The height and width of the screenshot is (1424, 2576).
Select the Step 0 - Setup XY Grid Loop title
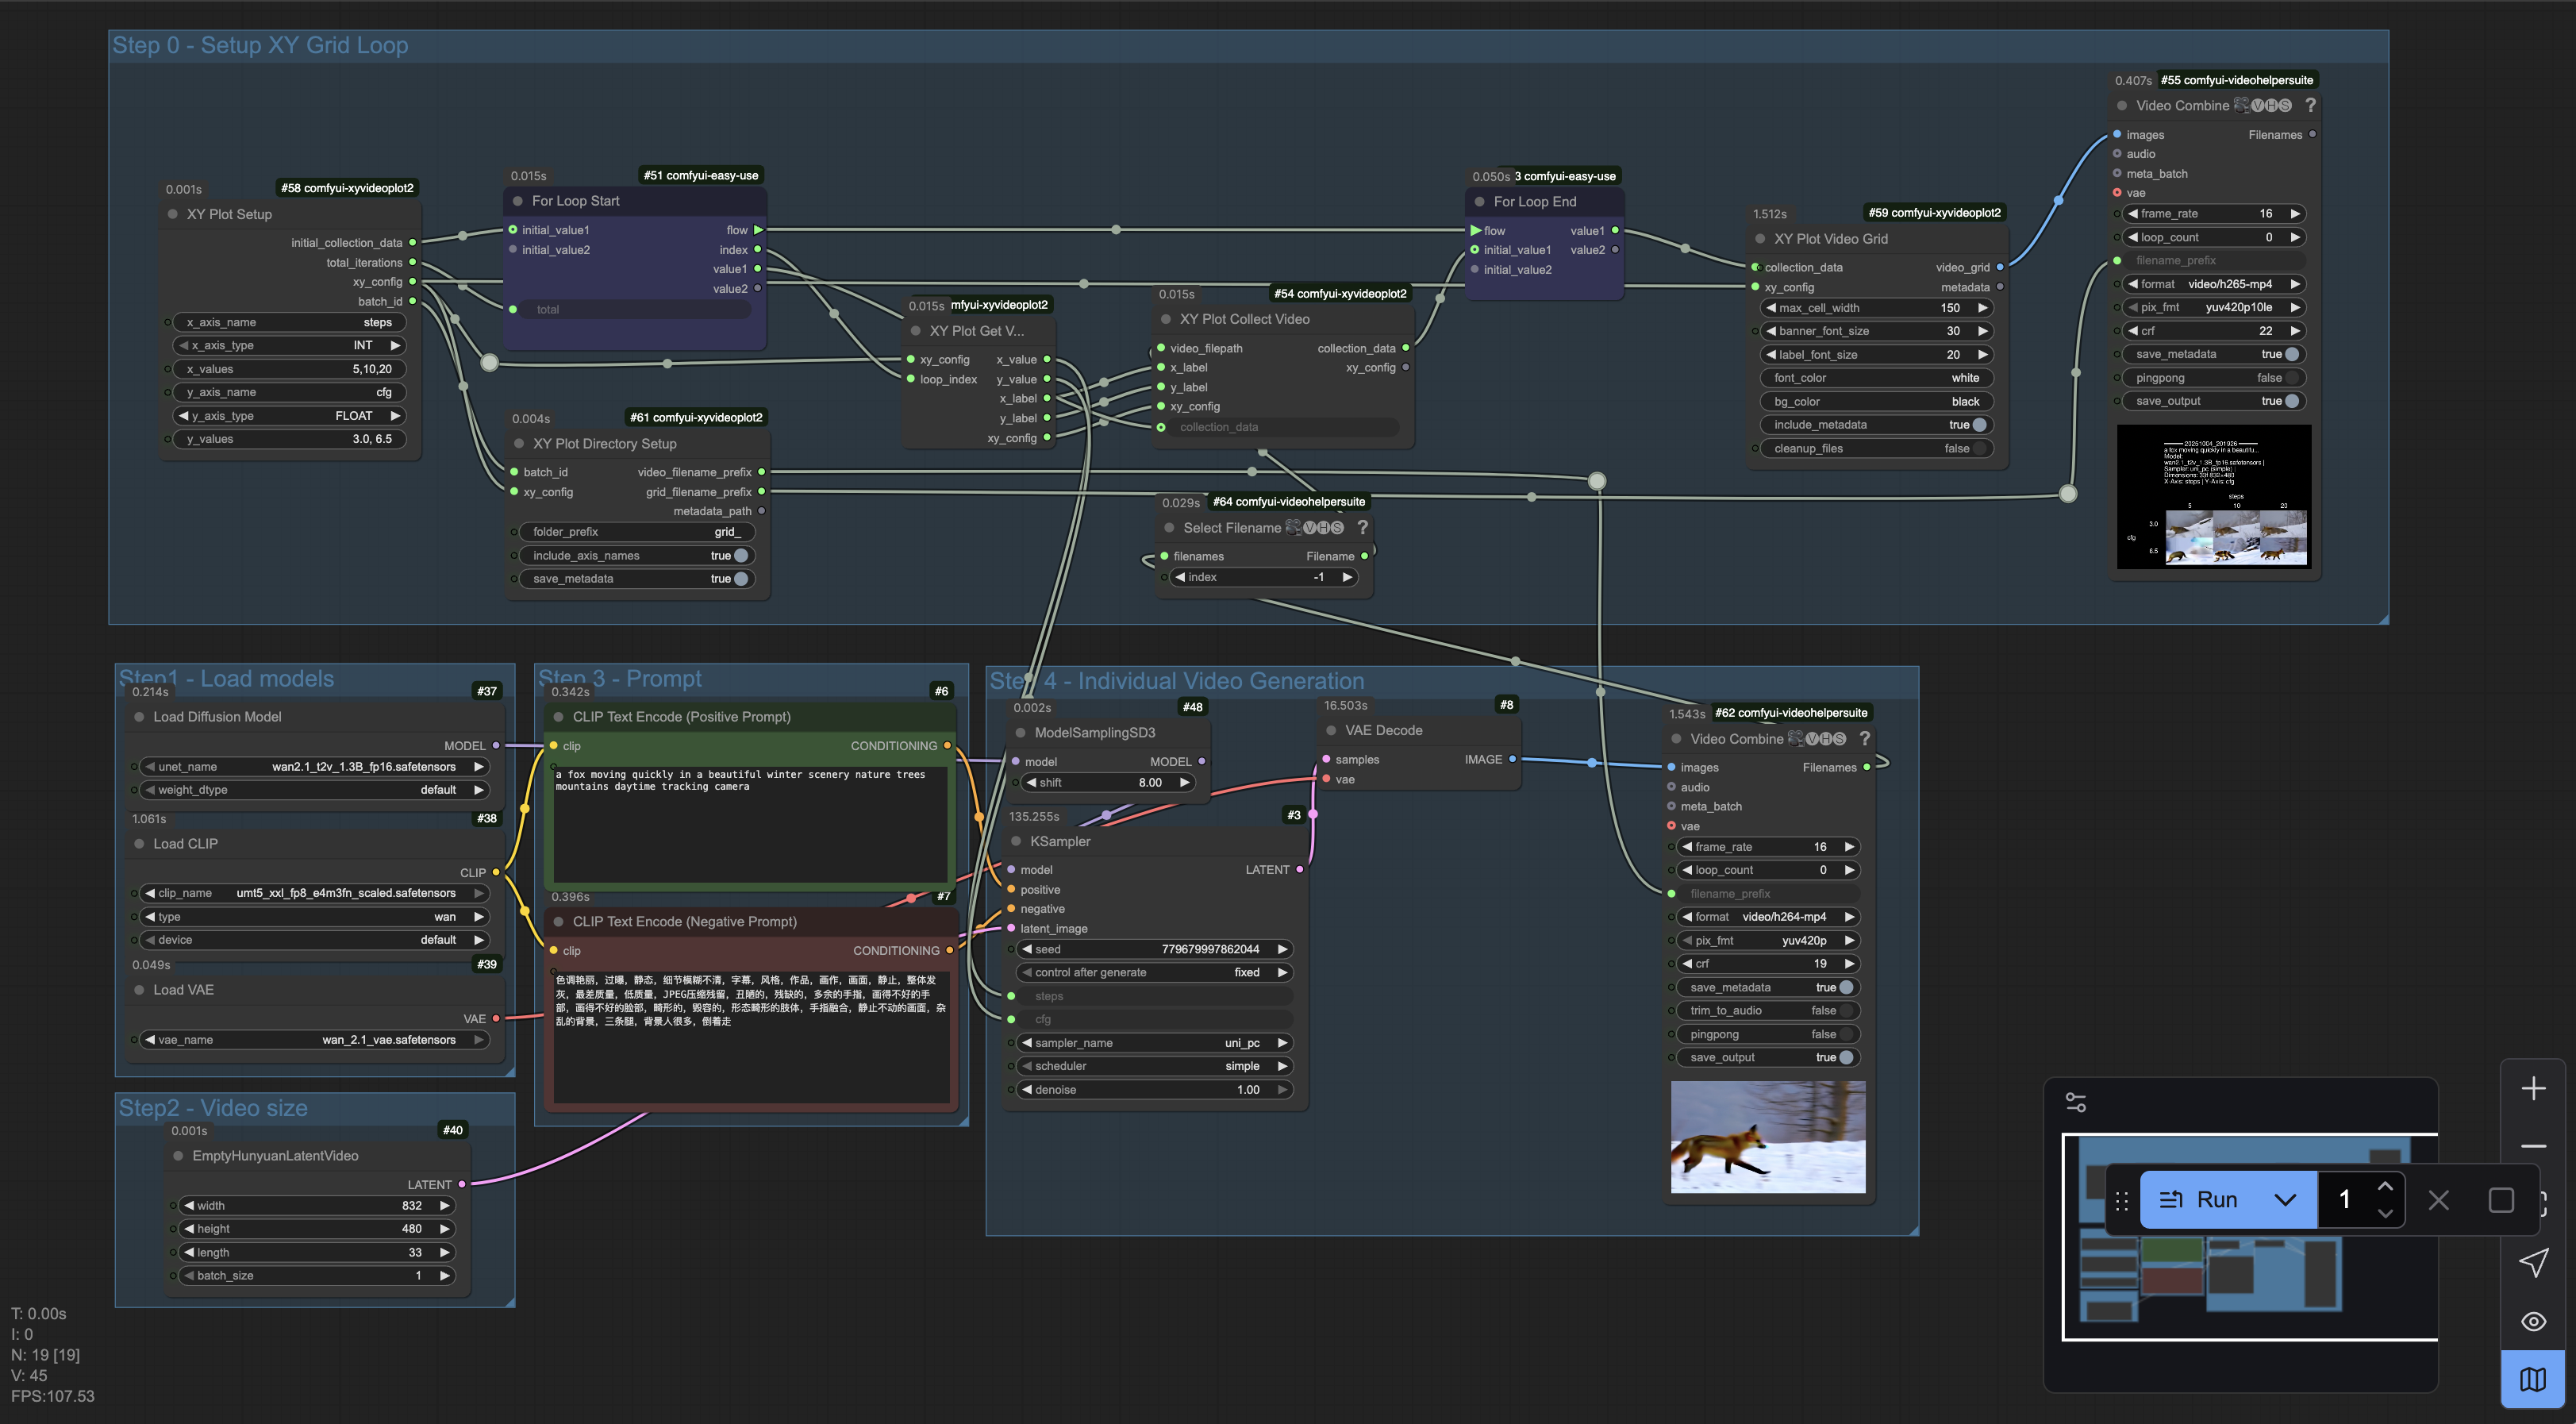260,45
